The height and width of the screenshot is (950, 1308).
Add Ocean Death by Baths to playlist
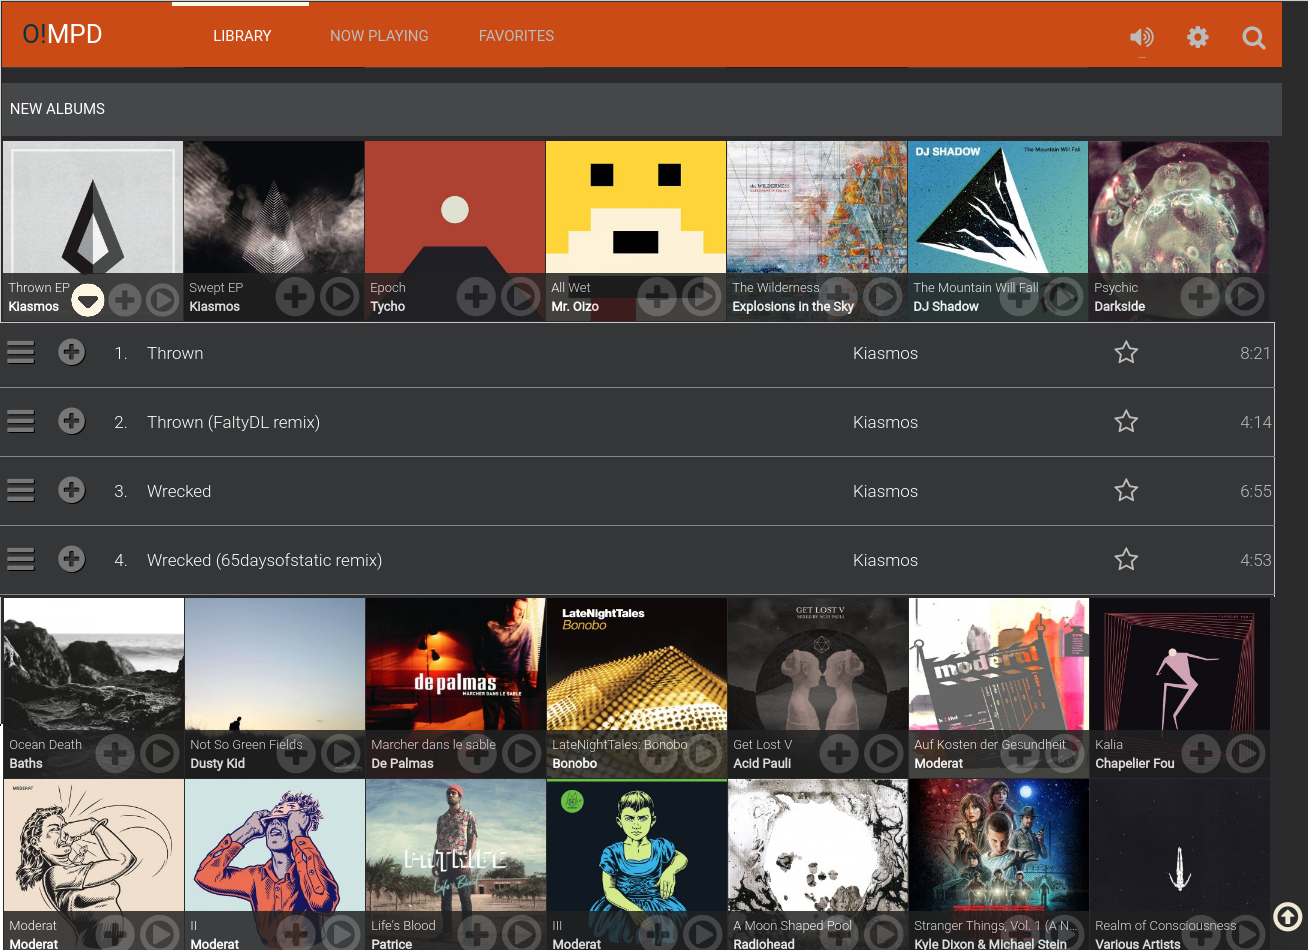point(115,754)
